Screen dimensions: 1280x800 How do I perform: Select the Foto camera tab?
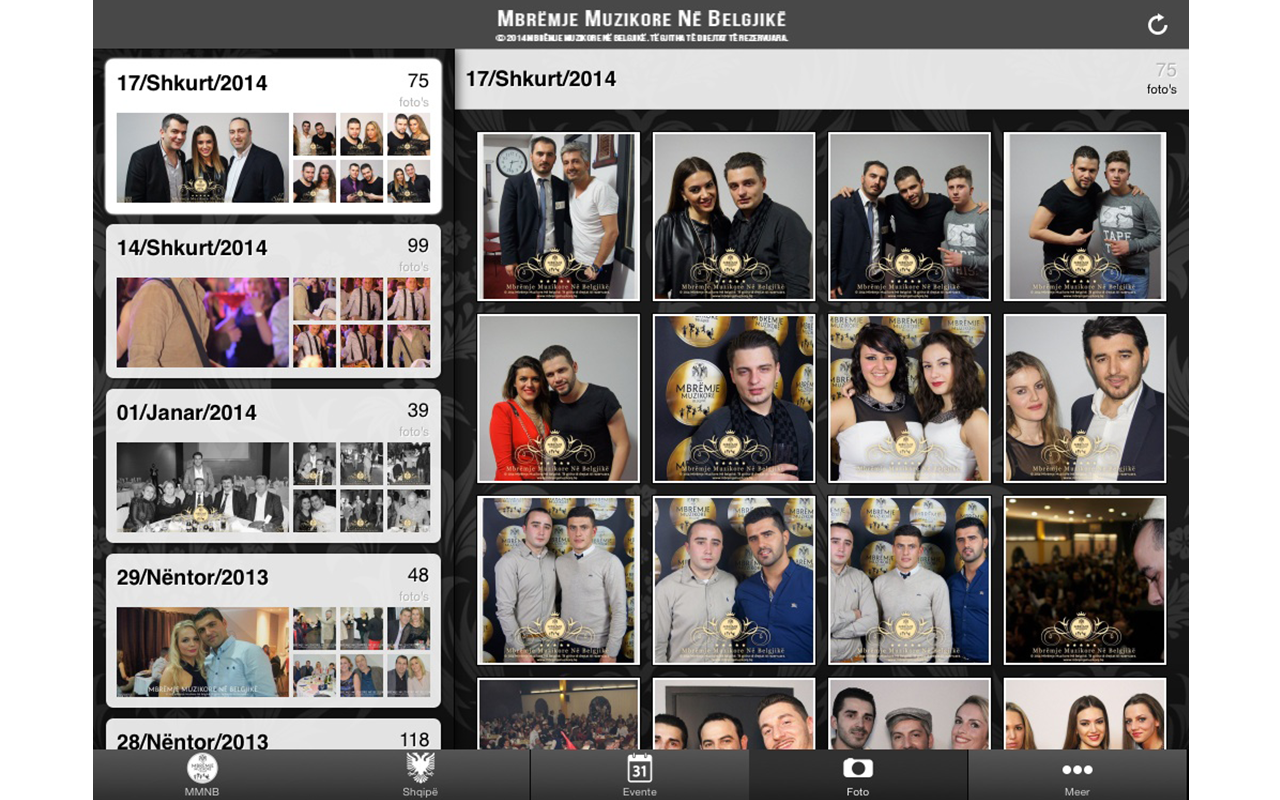click(858, 775)
